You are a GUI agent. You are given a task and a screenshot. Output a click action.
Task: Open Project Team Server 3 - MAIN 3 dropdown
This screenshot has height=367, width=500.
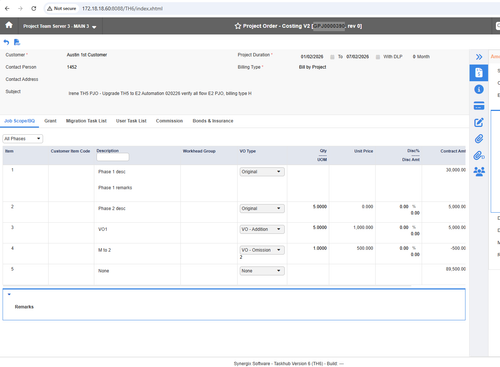point(59,26)
